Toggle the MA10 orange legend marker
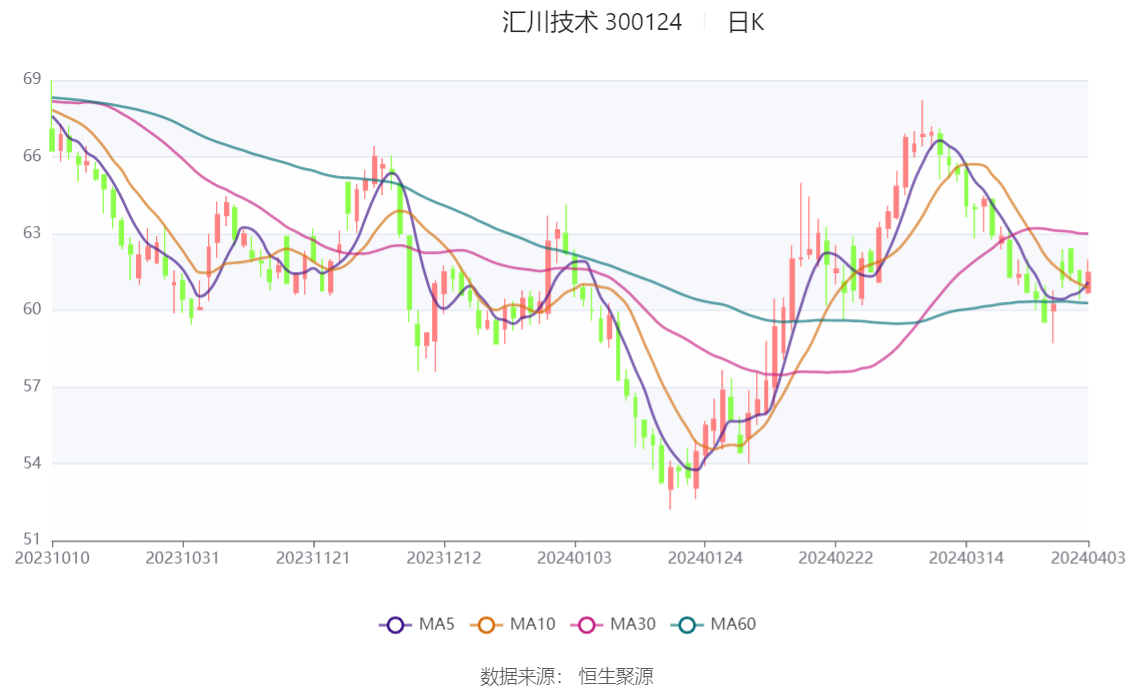This screenshot has height=689, width=1134. 486,625
